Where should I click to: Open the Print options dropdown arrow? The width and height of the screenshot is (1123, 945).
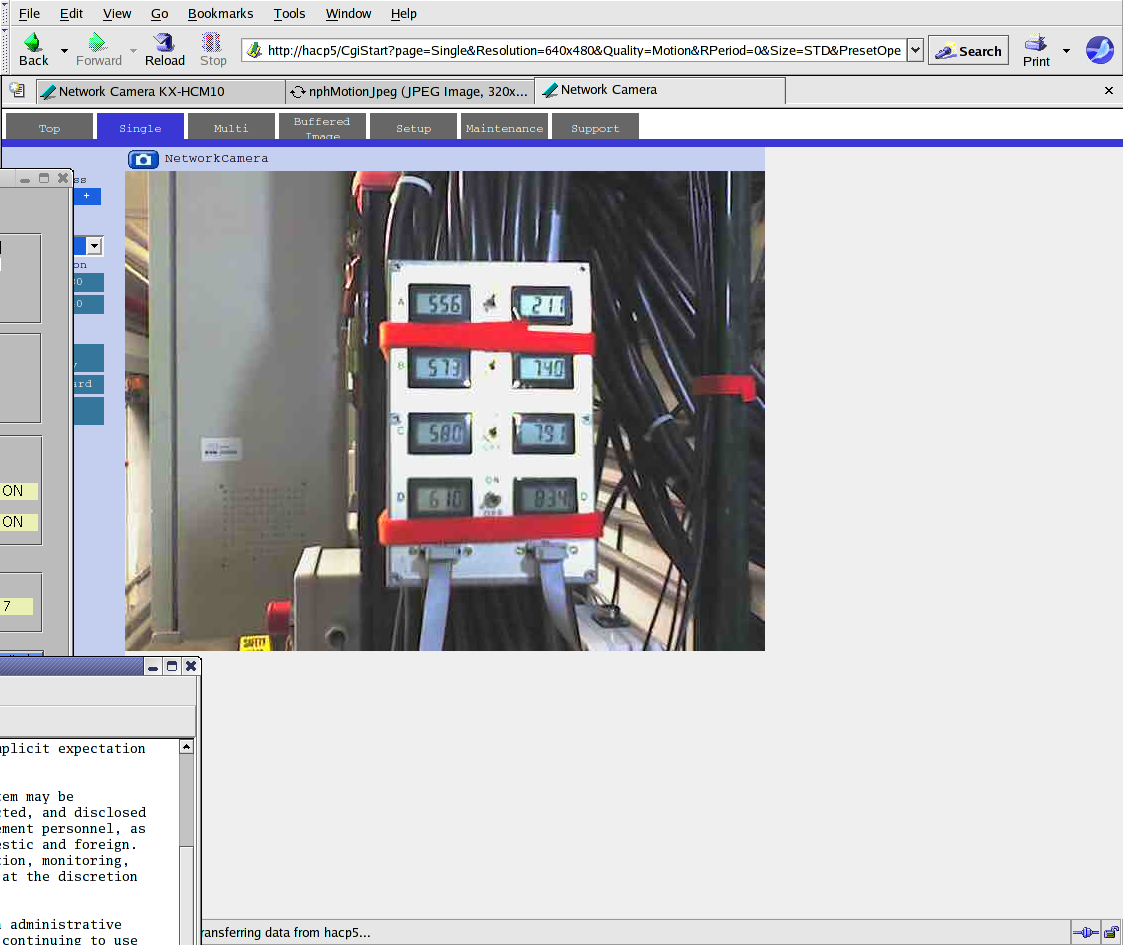coord(1066,51)
